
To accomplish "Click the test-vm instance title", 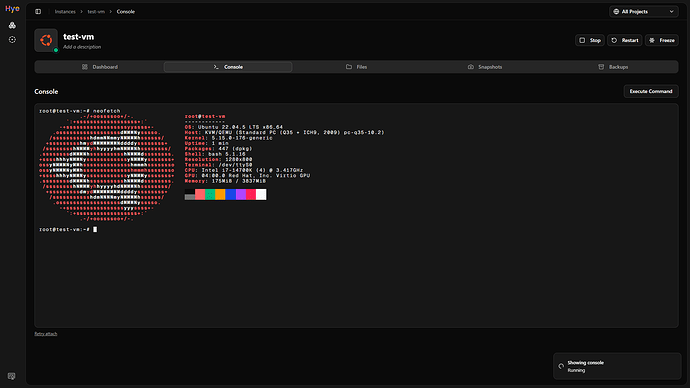I will [x=78, y=37].
